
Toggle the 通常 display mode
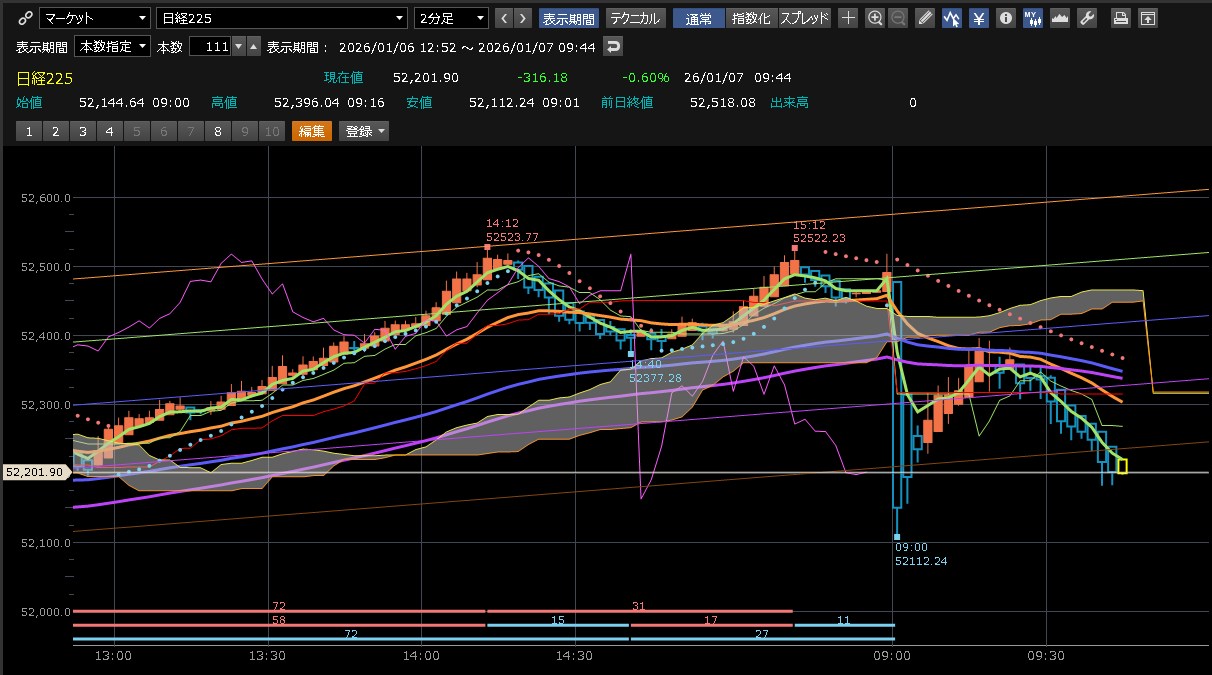698,18
